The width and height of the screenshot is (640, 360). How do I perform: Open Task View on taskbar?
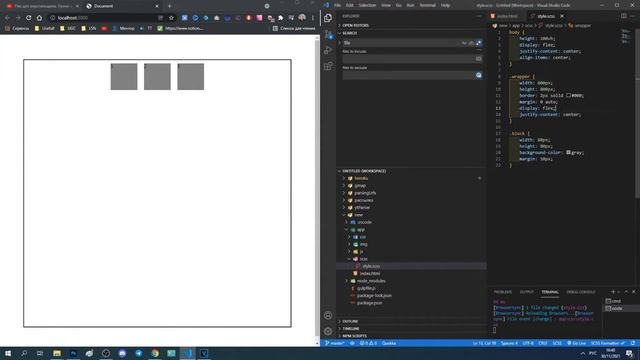(40, 353)
